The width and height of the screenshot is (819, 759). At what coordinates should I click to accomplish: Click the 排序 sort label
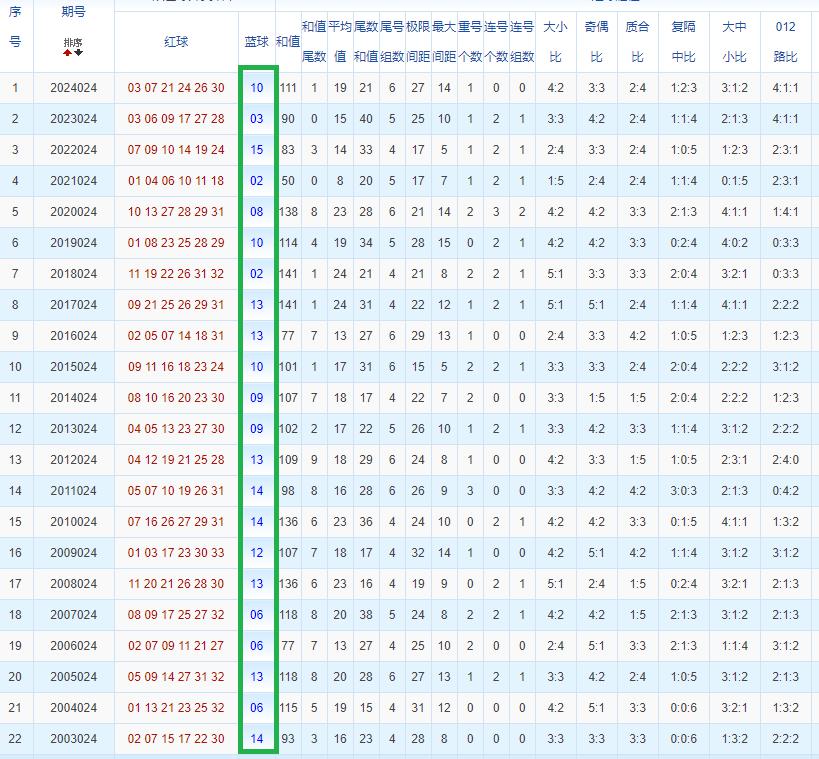tap(73, 43)
